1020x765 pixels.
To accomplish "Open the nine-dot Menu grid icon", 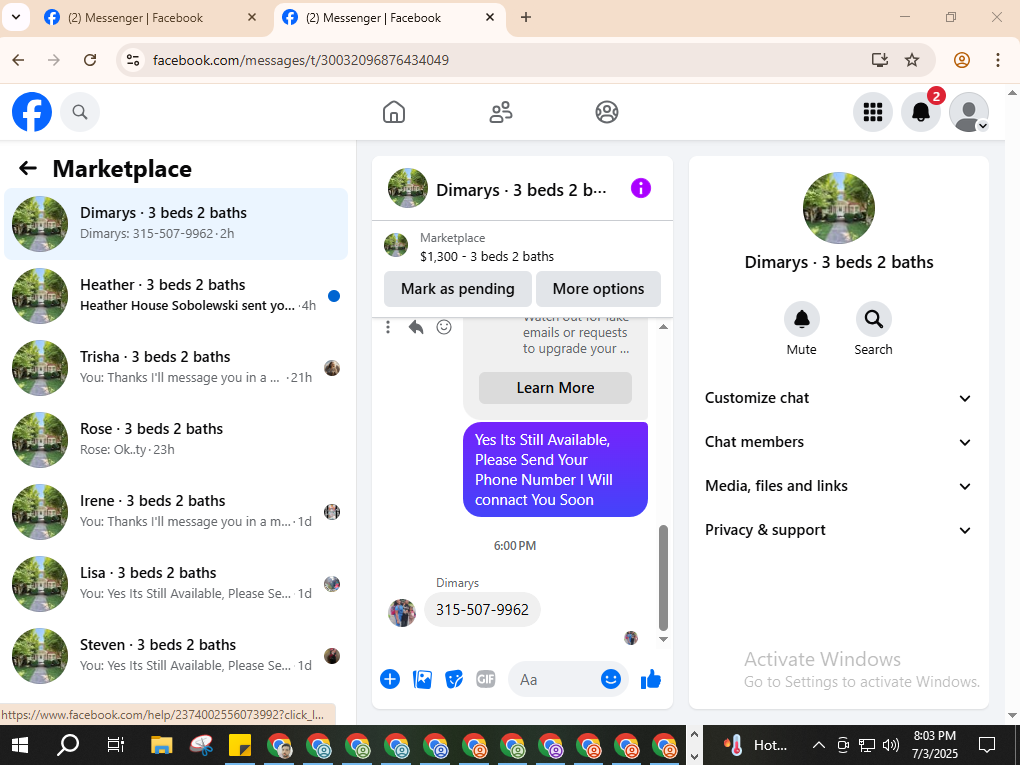I will [872, 112].
